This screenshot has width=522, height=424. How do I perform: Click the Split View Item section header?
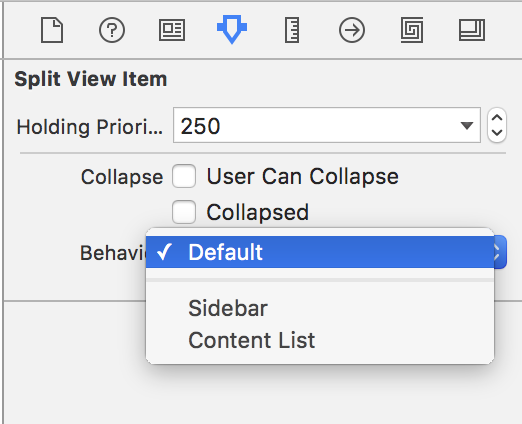[91, 79]
